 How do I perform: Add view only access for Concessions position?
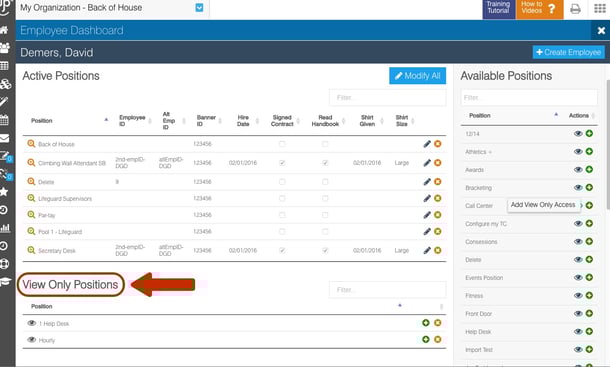tap(578, 241)
